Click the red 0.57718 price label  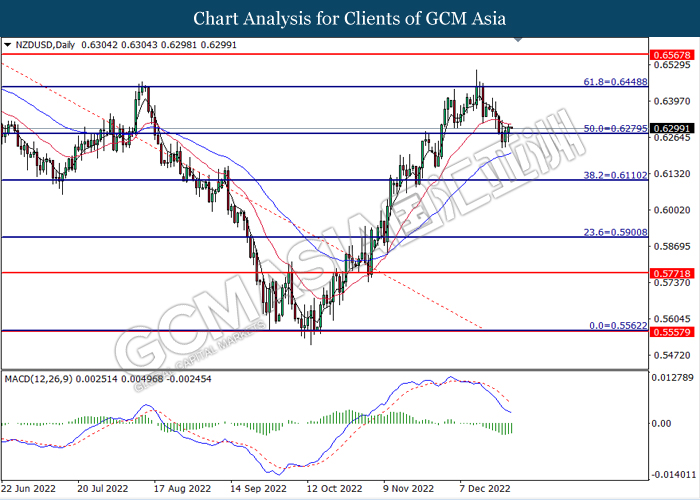(672, 273)
